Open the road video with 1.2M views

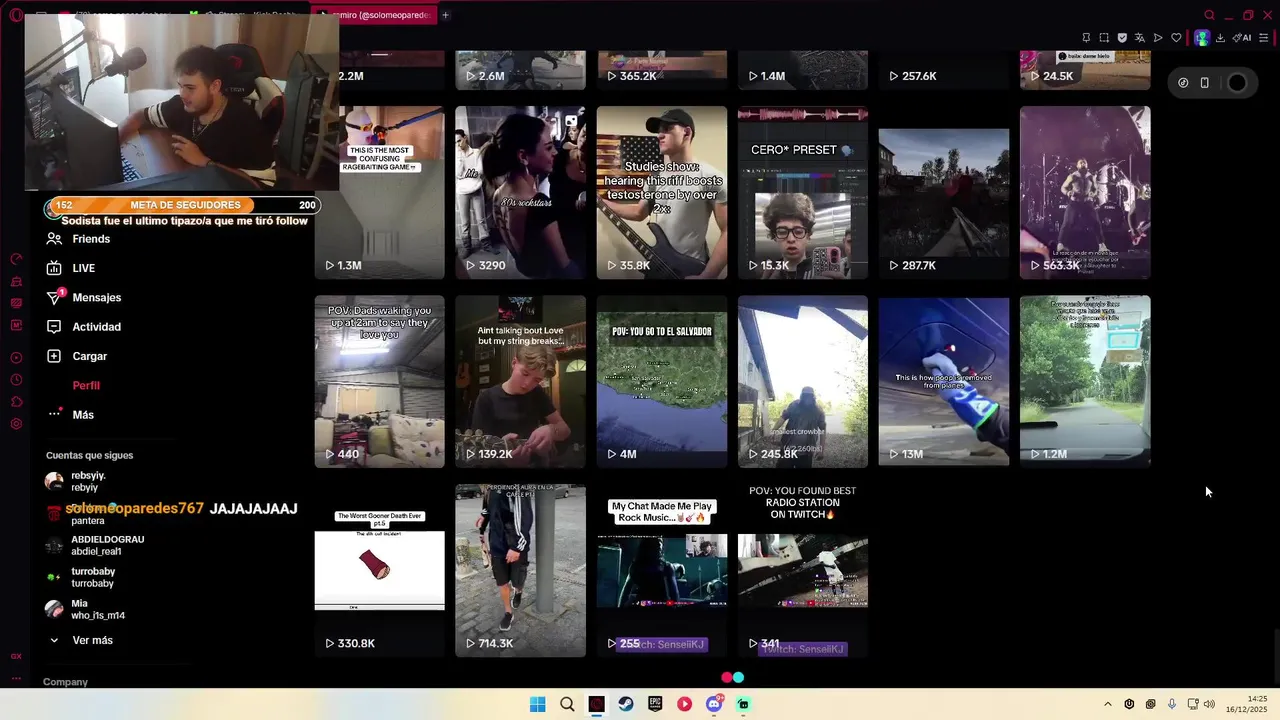pyautogui.click(x=1085, y=381)
